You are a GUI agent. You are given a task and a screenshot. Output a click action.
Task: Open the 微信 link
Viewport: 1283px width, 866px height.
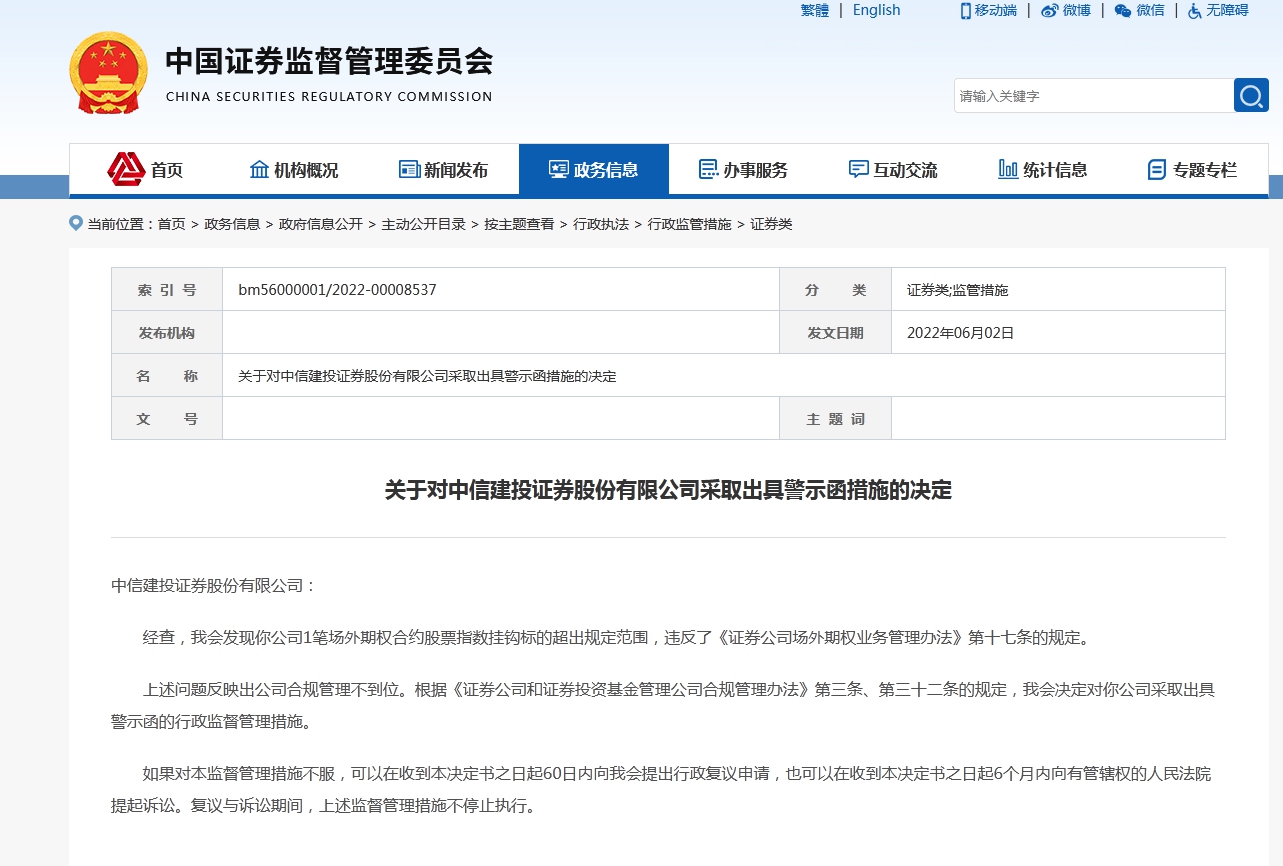tap(1151, 10)
